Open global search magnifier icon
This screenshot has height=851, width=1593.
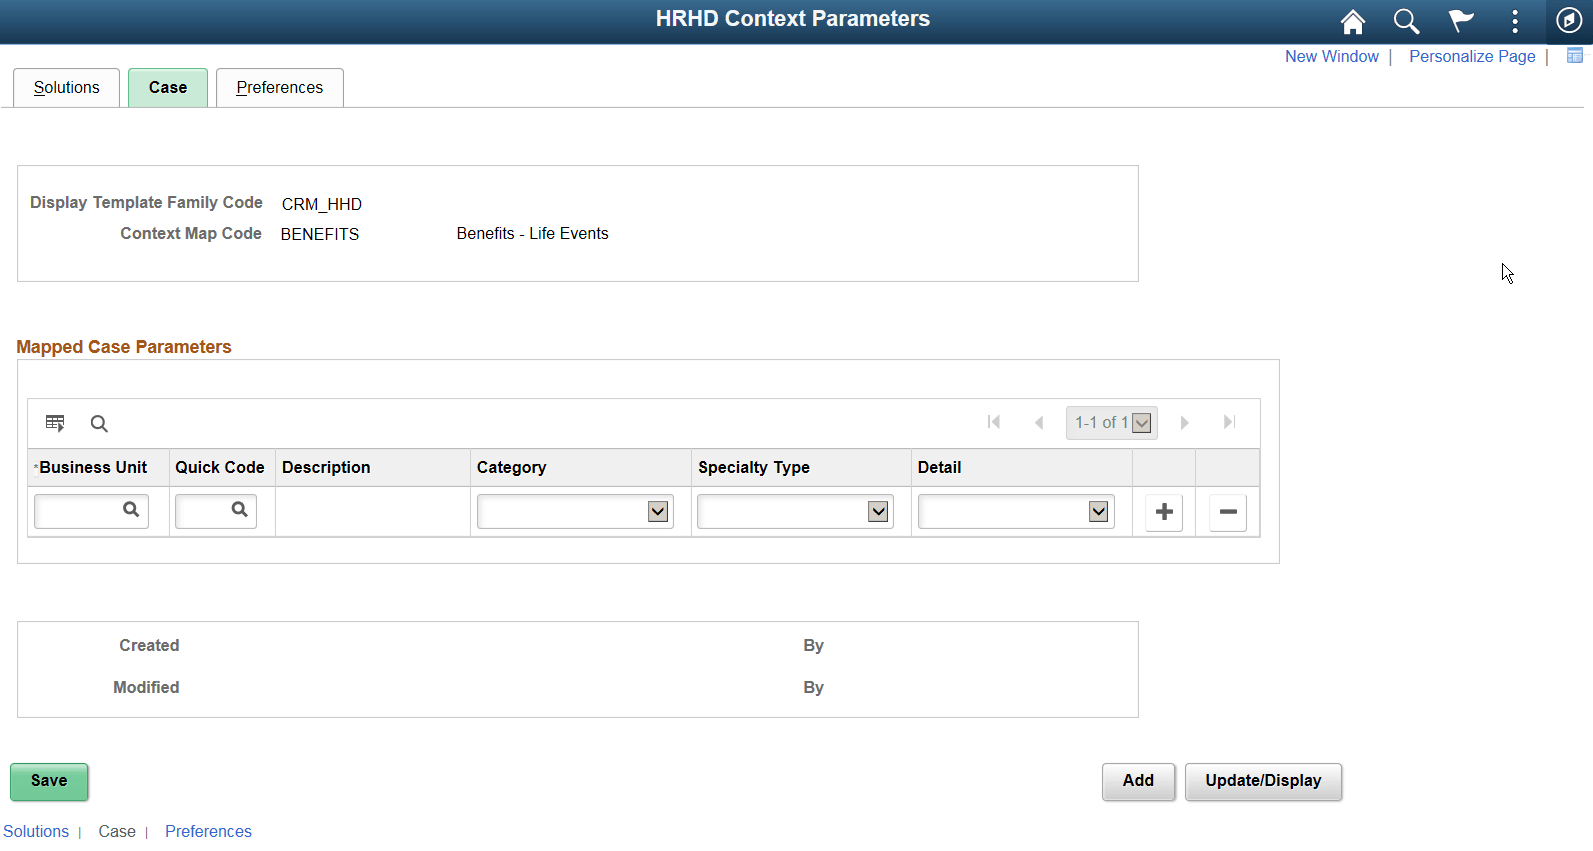point(1406,21)
